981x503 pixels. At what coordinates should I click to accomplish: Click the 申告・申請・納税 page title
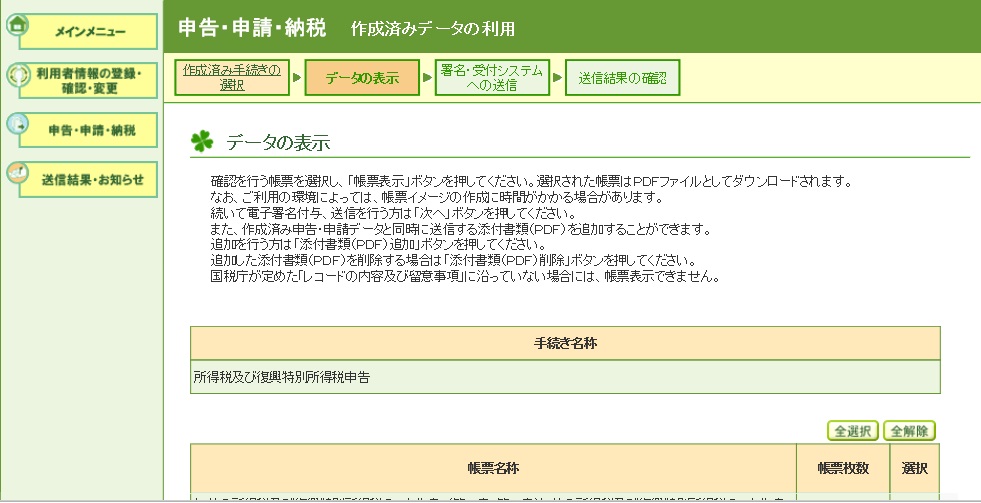coord(252,28)
